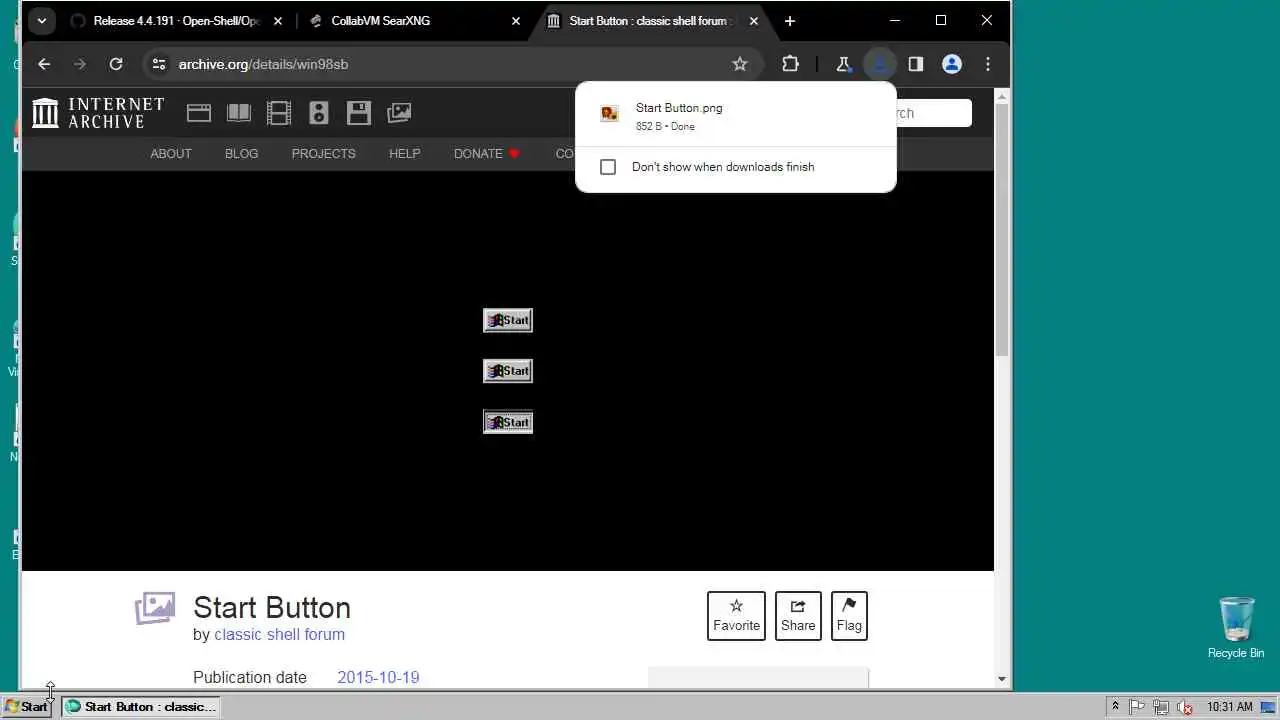Check "Don't show when downloads finish"
The image size is (1280, 720).
point(608,167)
